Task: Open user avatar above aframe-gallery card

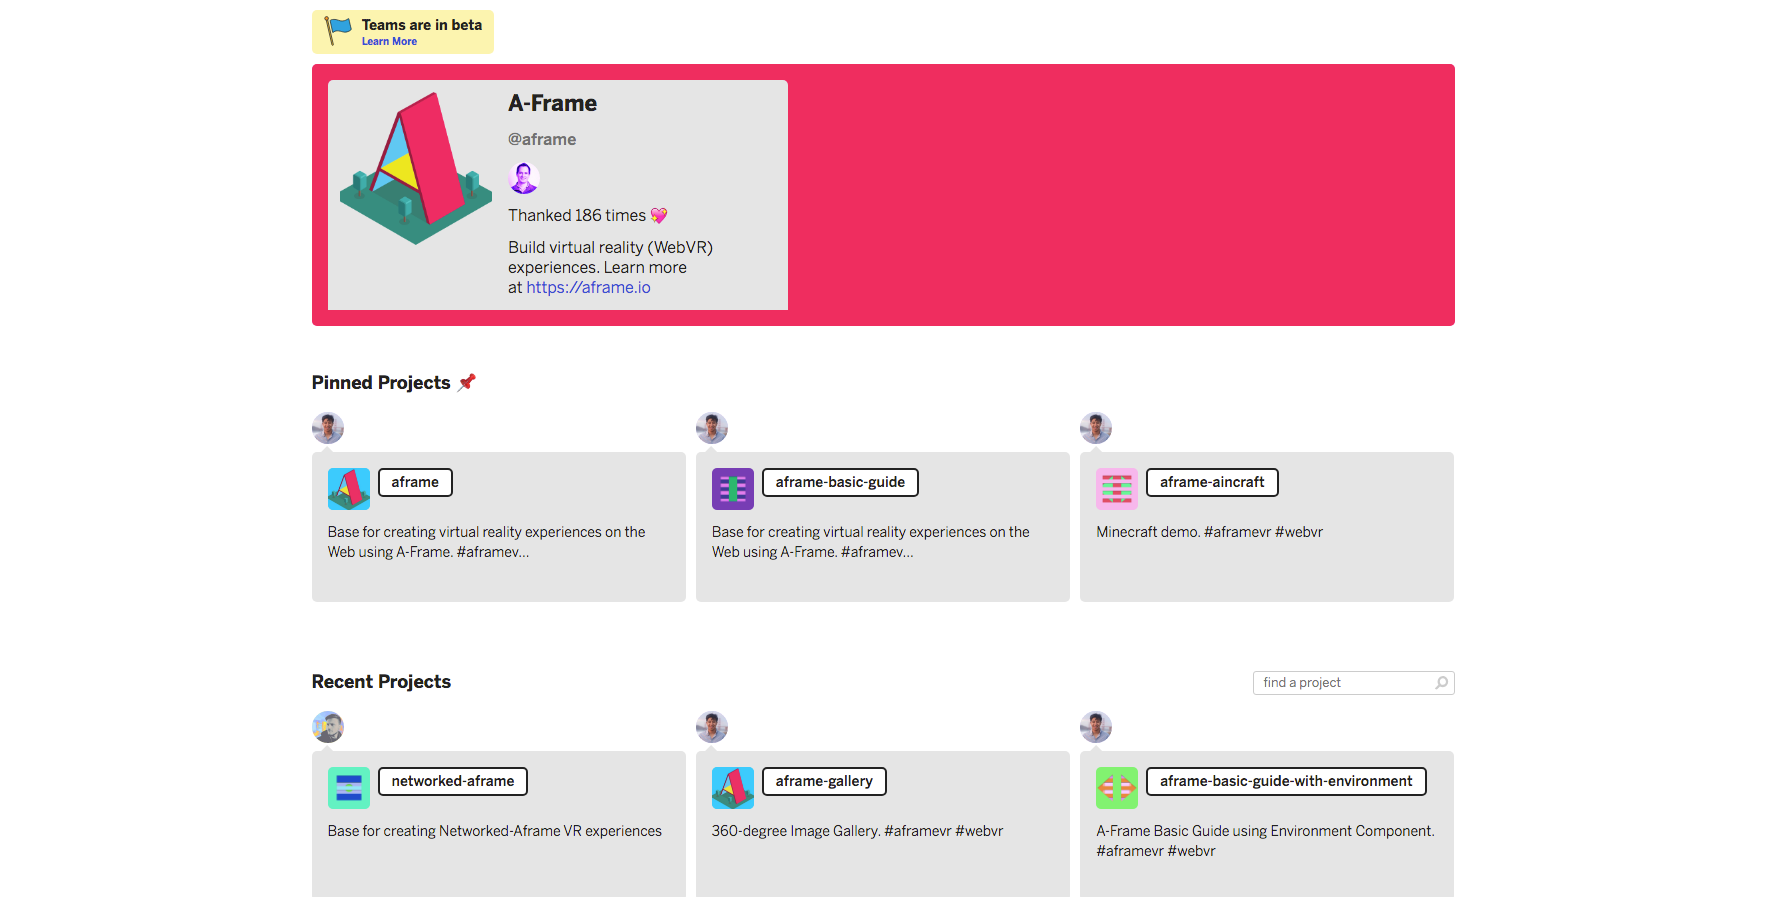Action: point(712,727)
